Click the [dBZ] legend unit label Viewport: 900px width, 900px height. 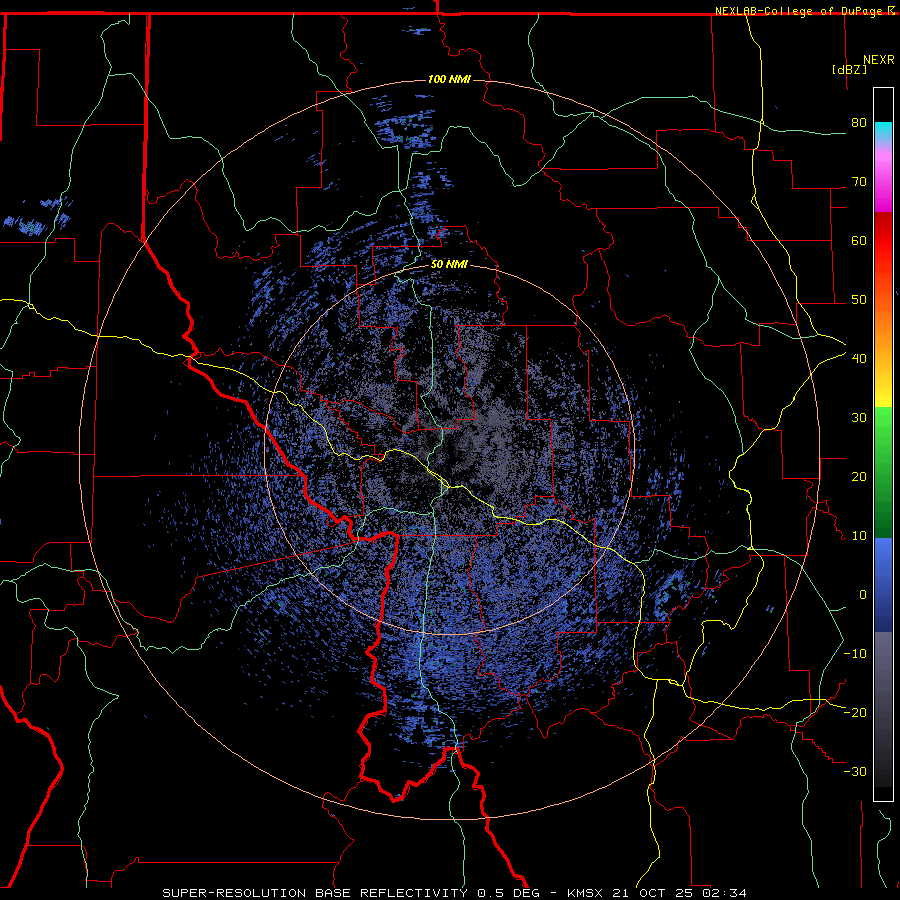pos(849,69)
